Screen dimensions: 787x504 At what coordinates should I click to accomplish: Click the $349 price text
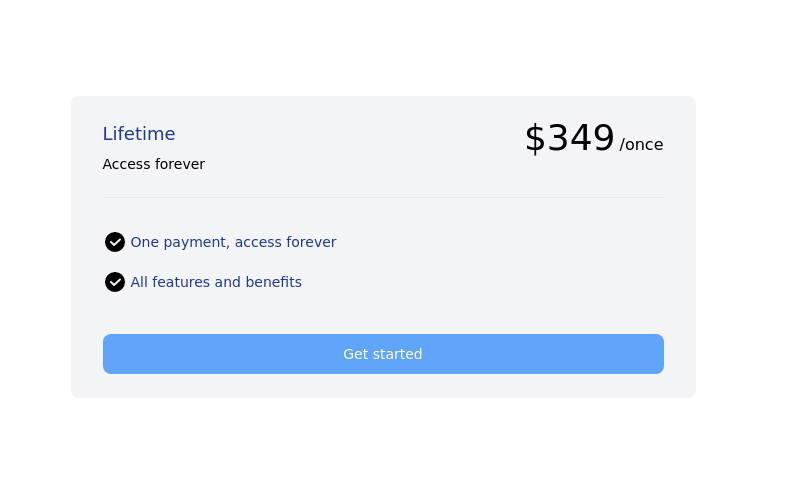click(570, 138)
